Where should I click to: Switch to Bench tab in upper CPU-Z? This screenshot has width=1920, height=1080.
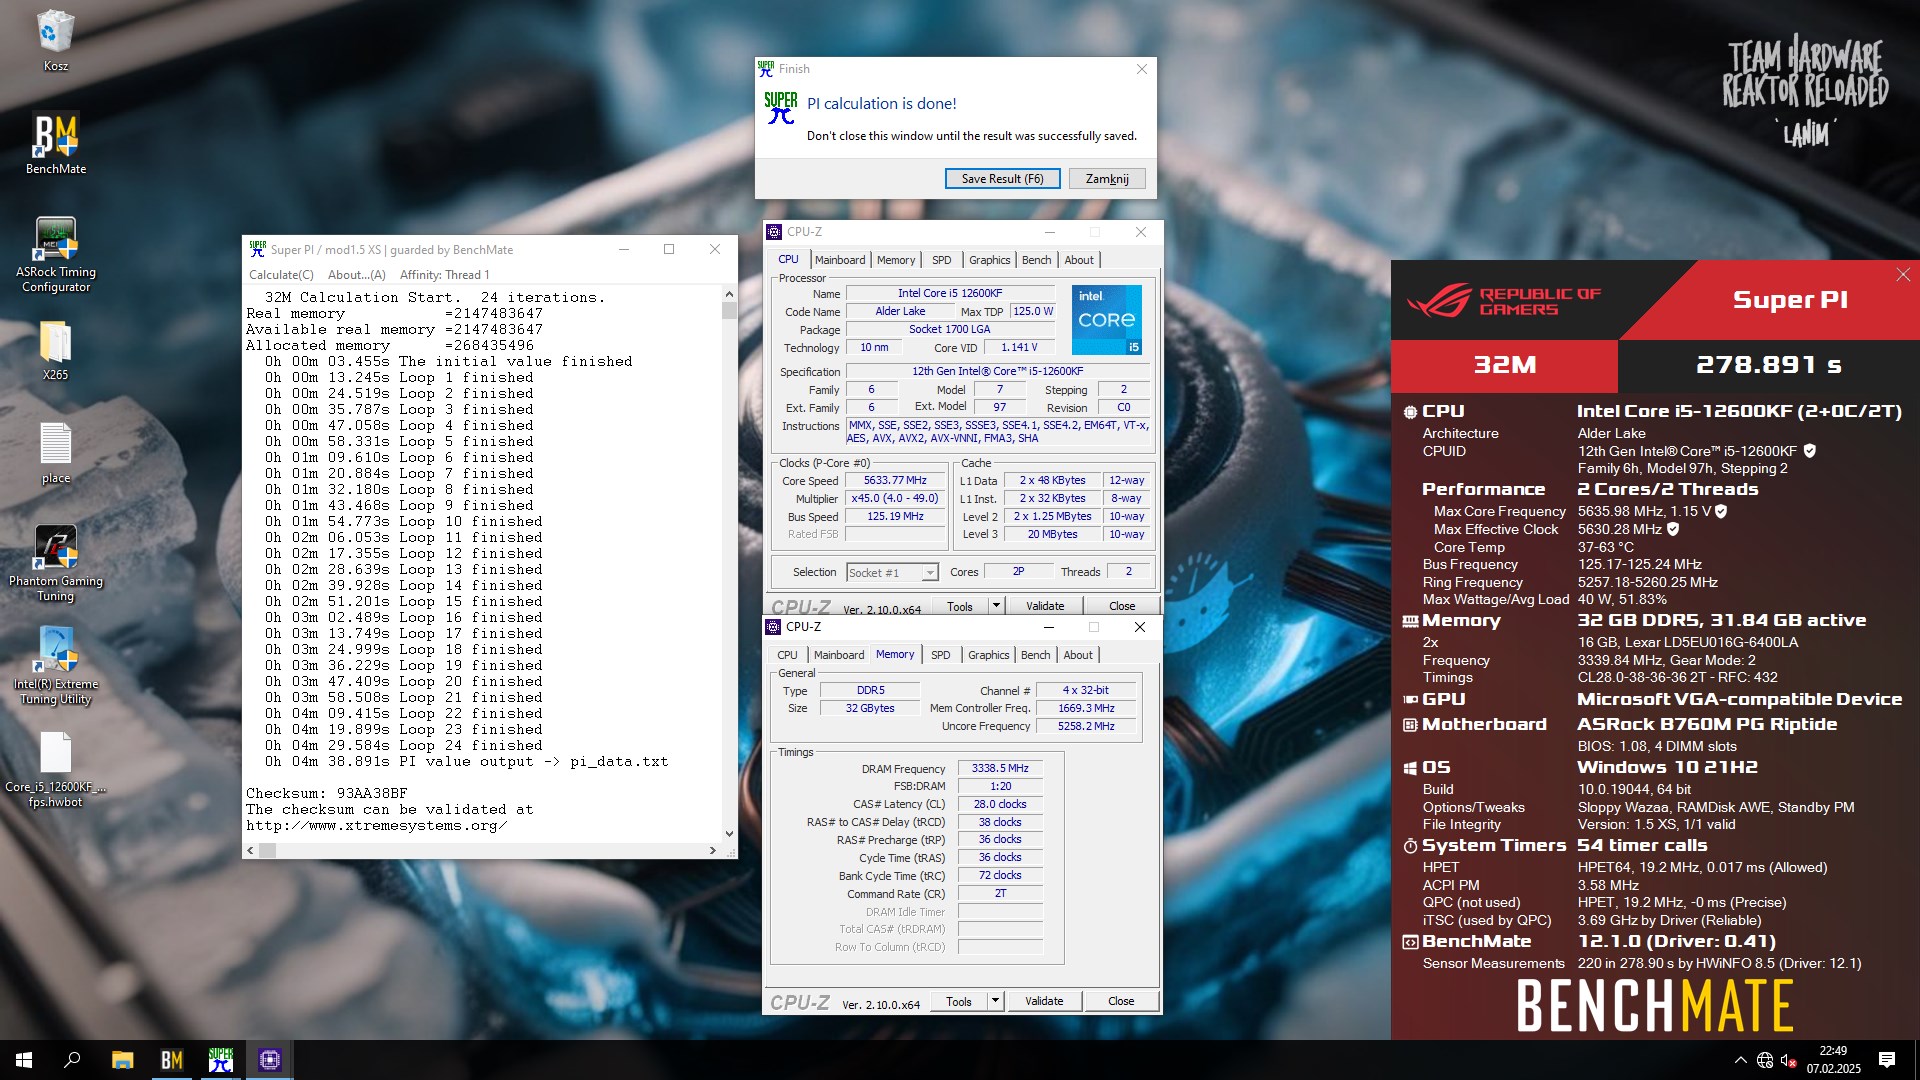click(1037, 260)
